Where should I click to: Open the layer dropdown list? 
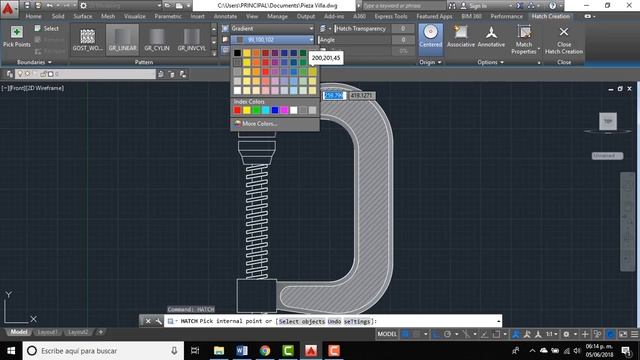coord(86,74)
